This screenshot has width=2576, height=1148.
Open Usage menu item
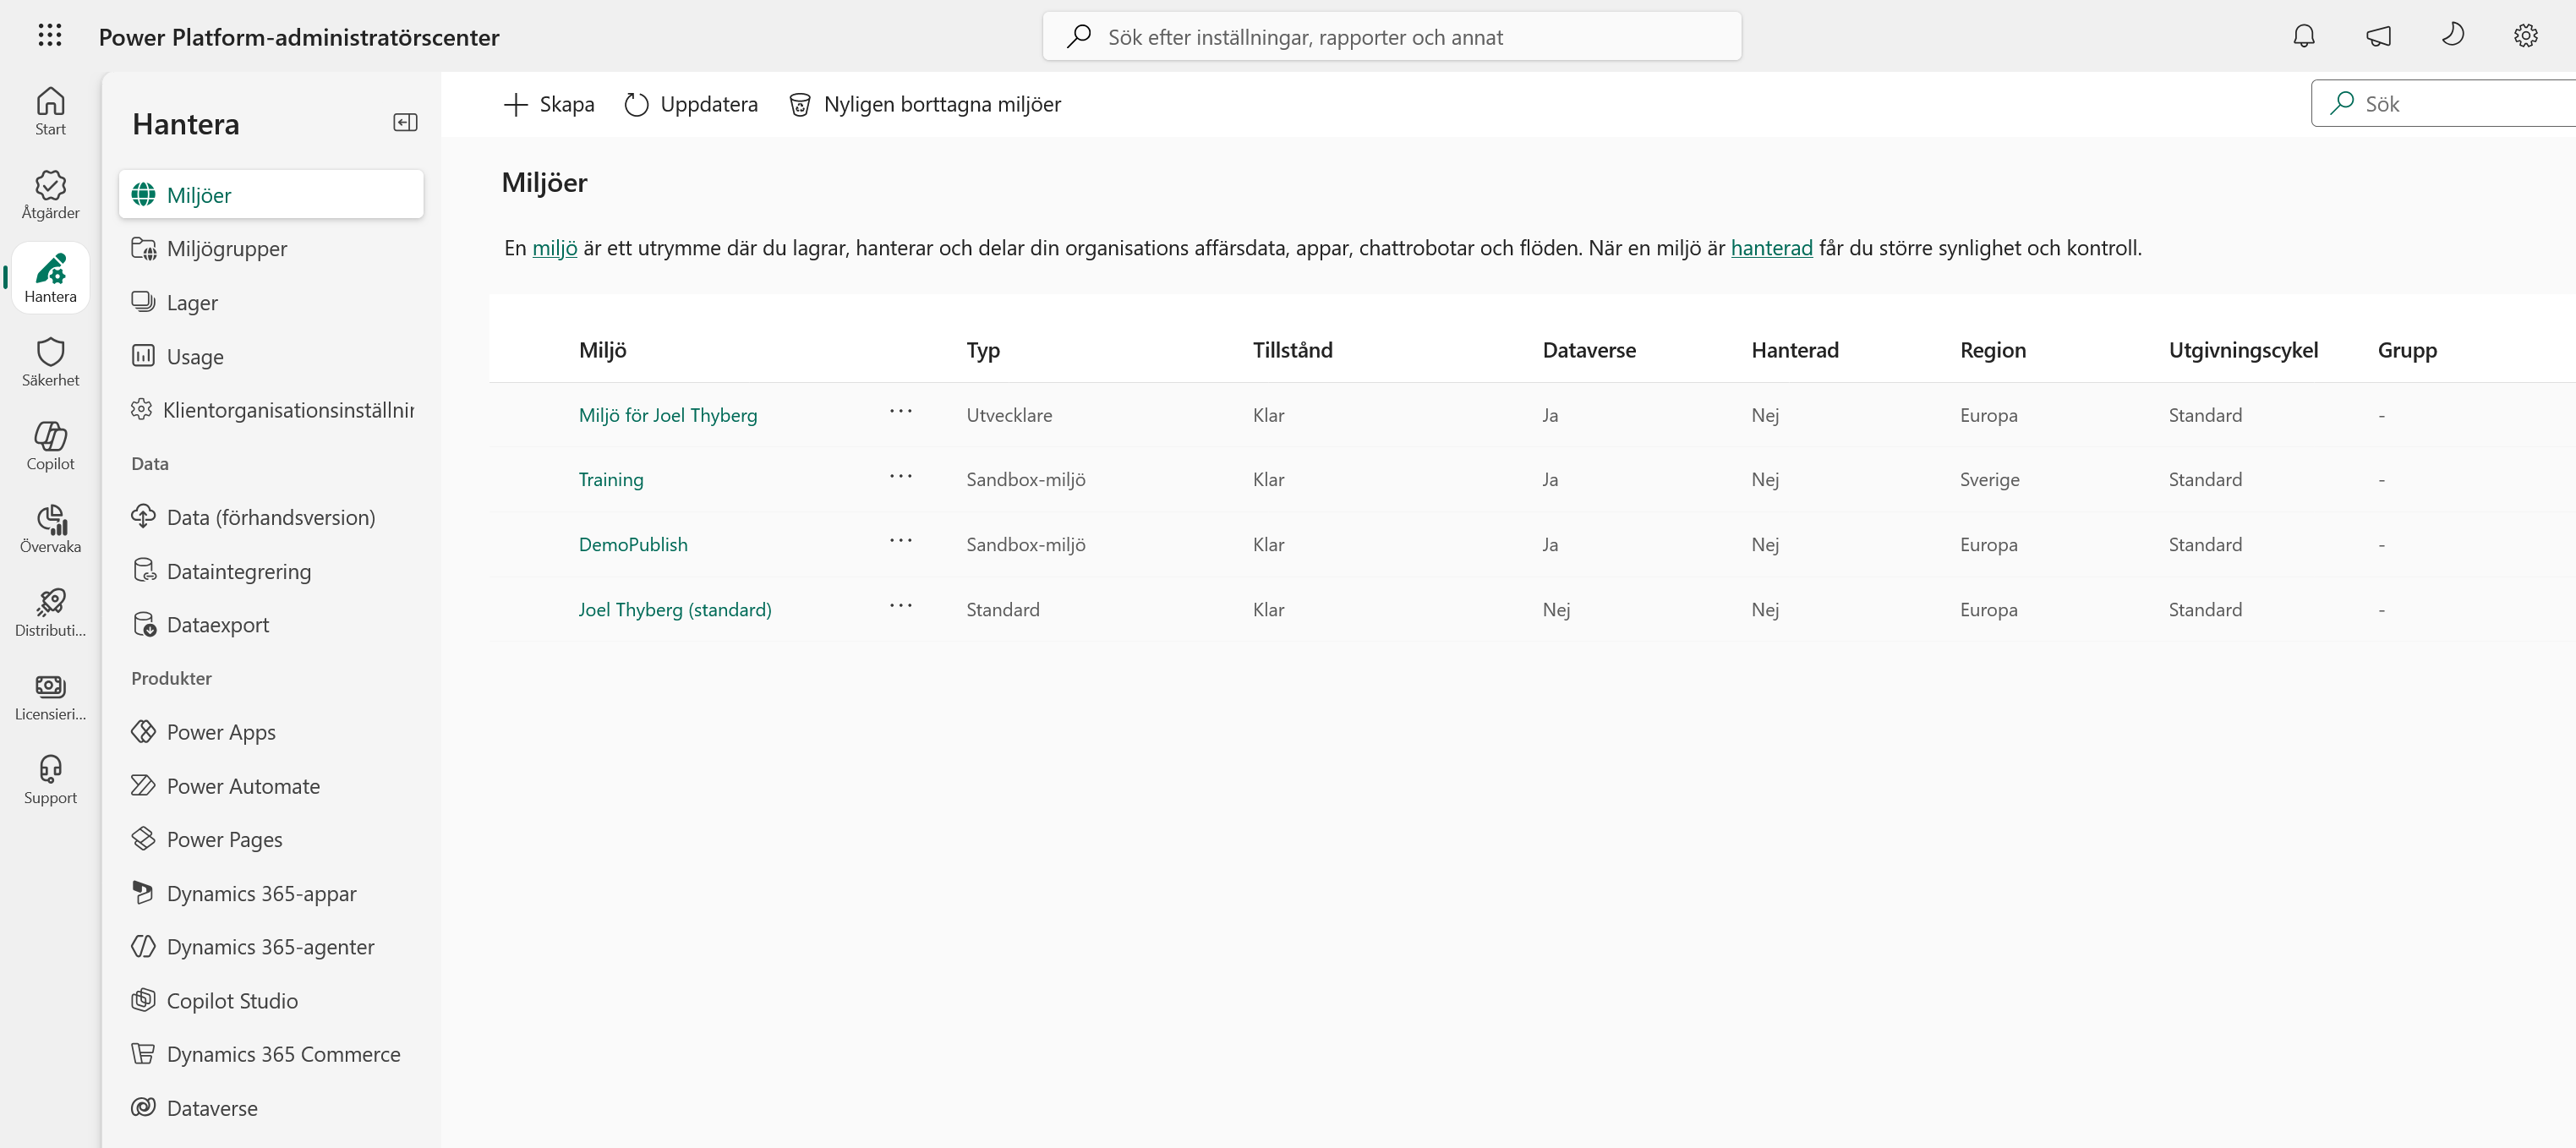(x=271, y=356)
